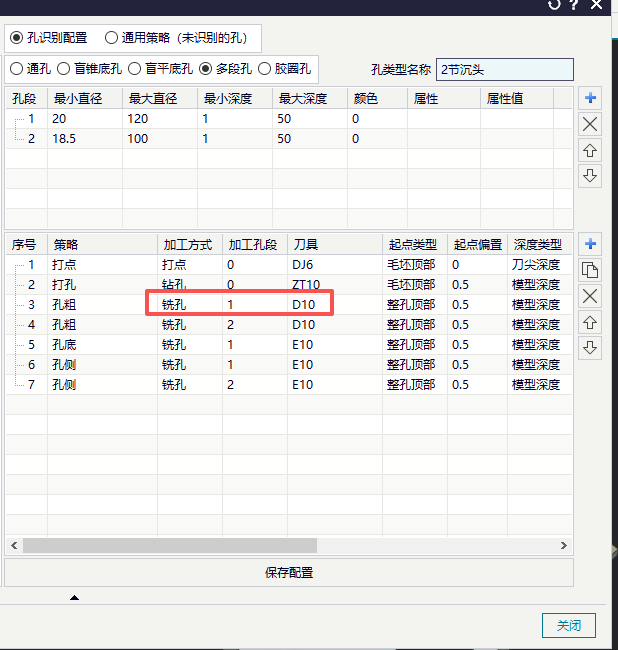Choose 胶圈孔 hole type
Screen dimensions: 618x650
pyautogui.click(x=284, y=69)
